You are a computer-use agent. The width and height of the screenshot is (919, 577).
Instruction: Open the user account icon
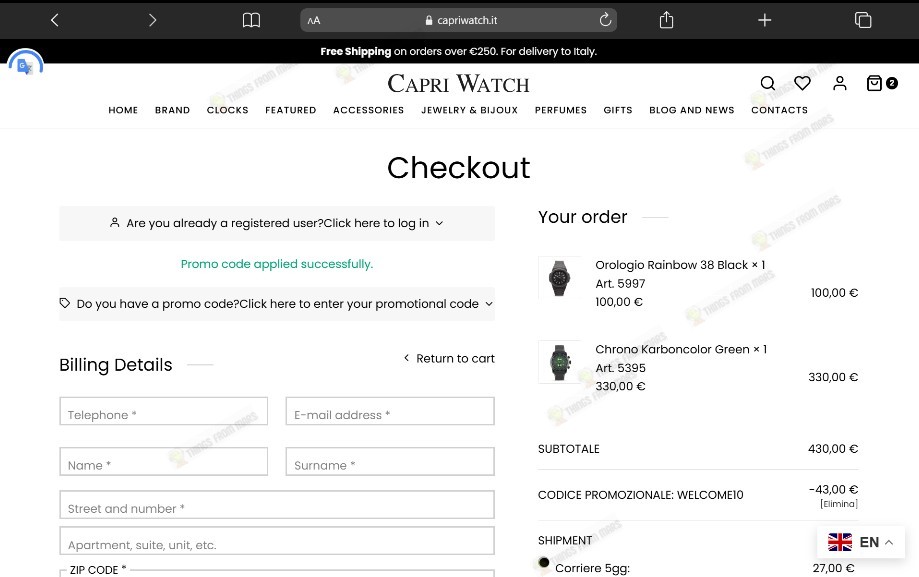pyautogui.click(x=840, y=83)
